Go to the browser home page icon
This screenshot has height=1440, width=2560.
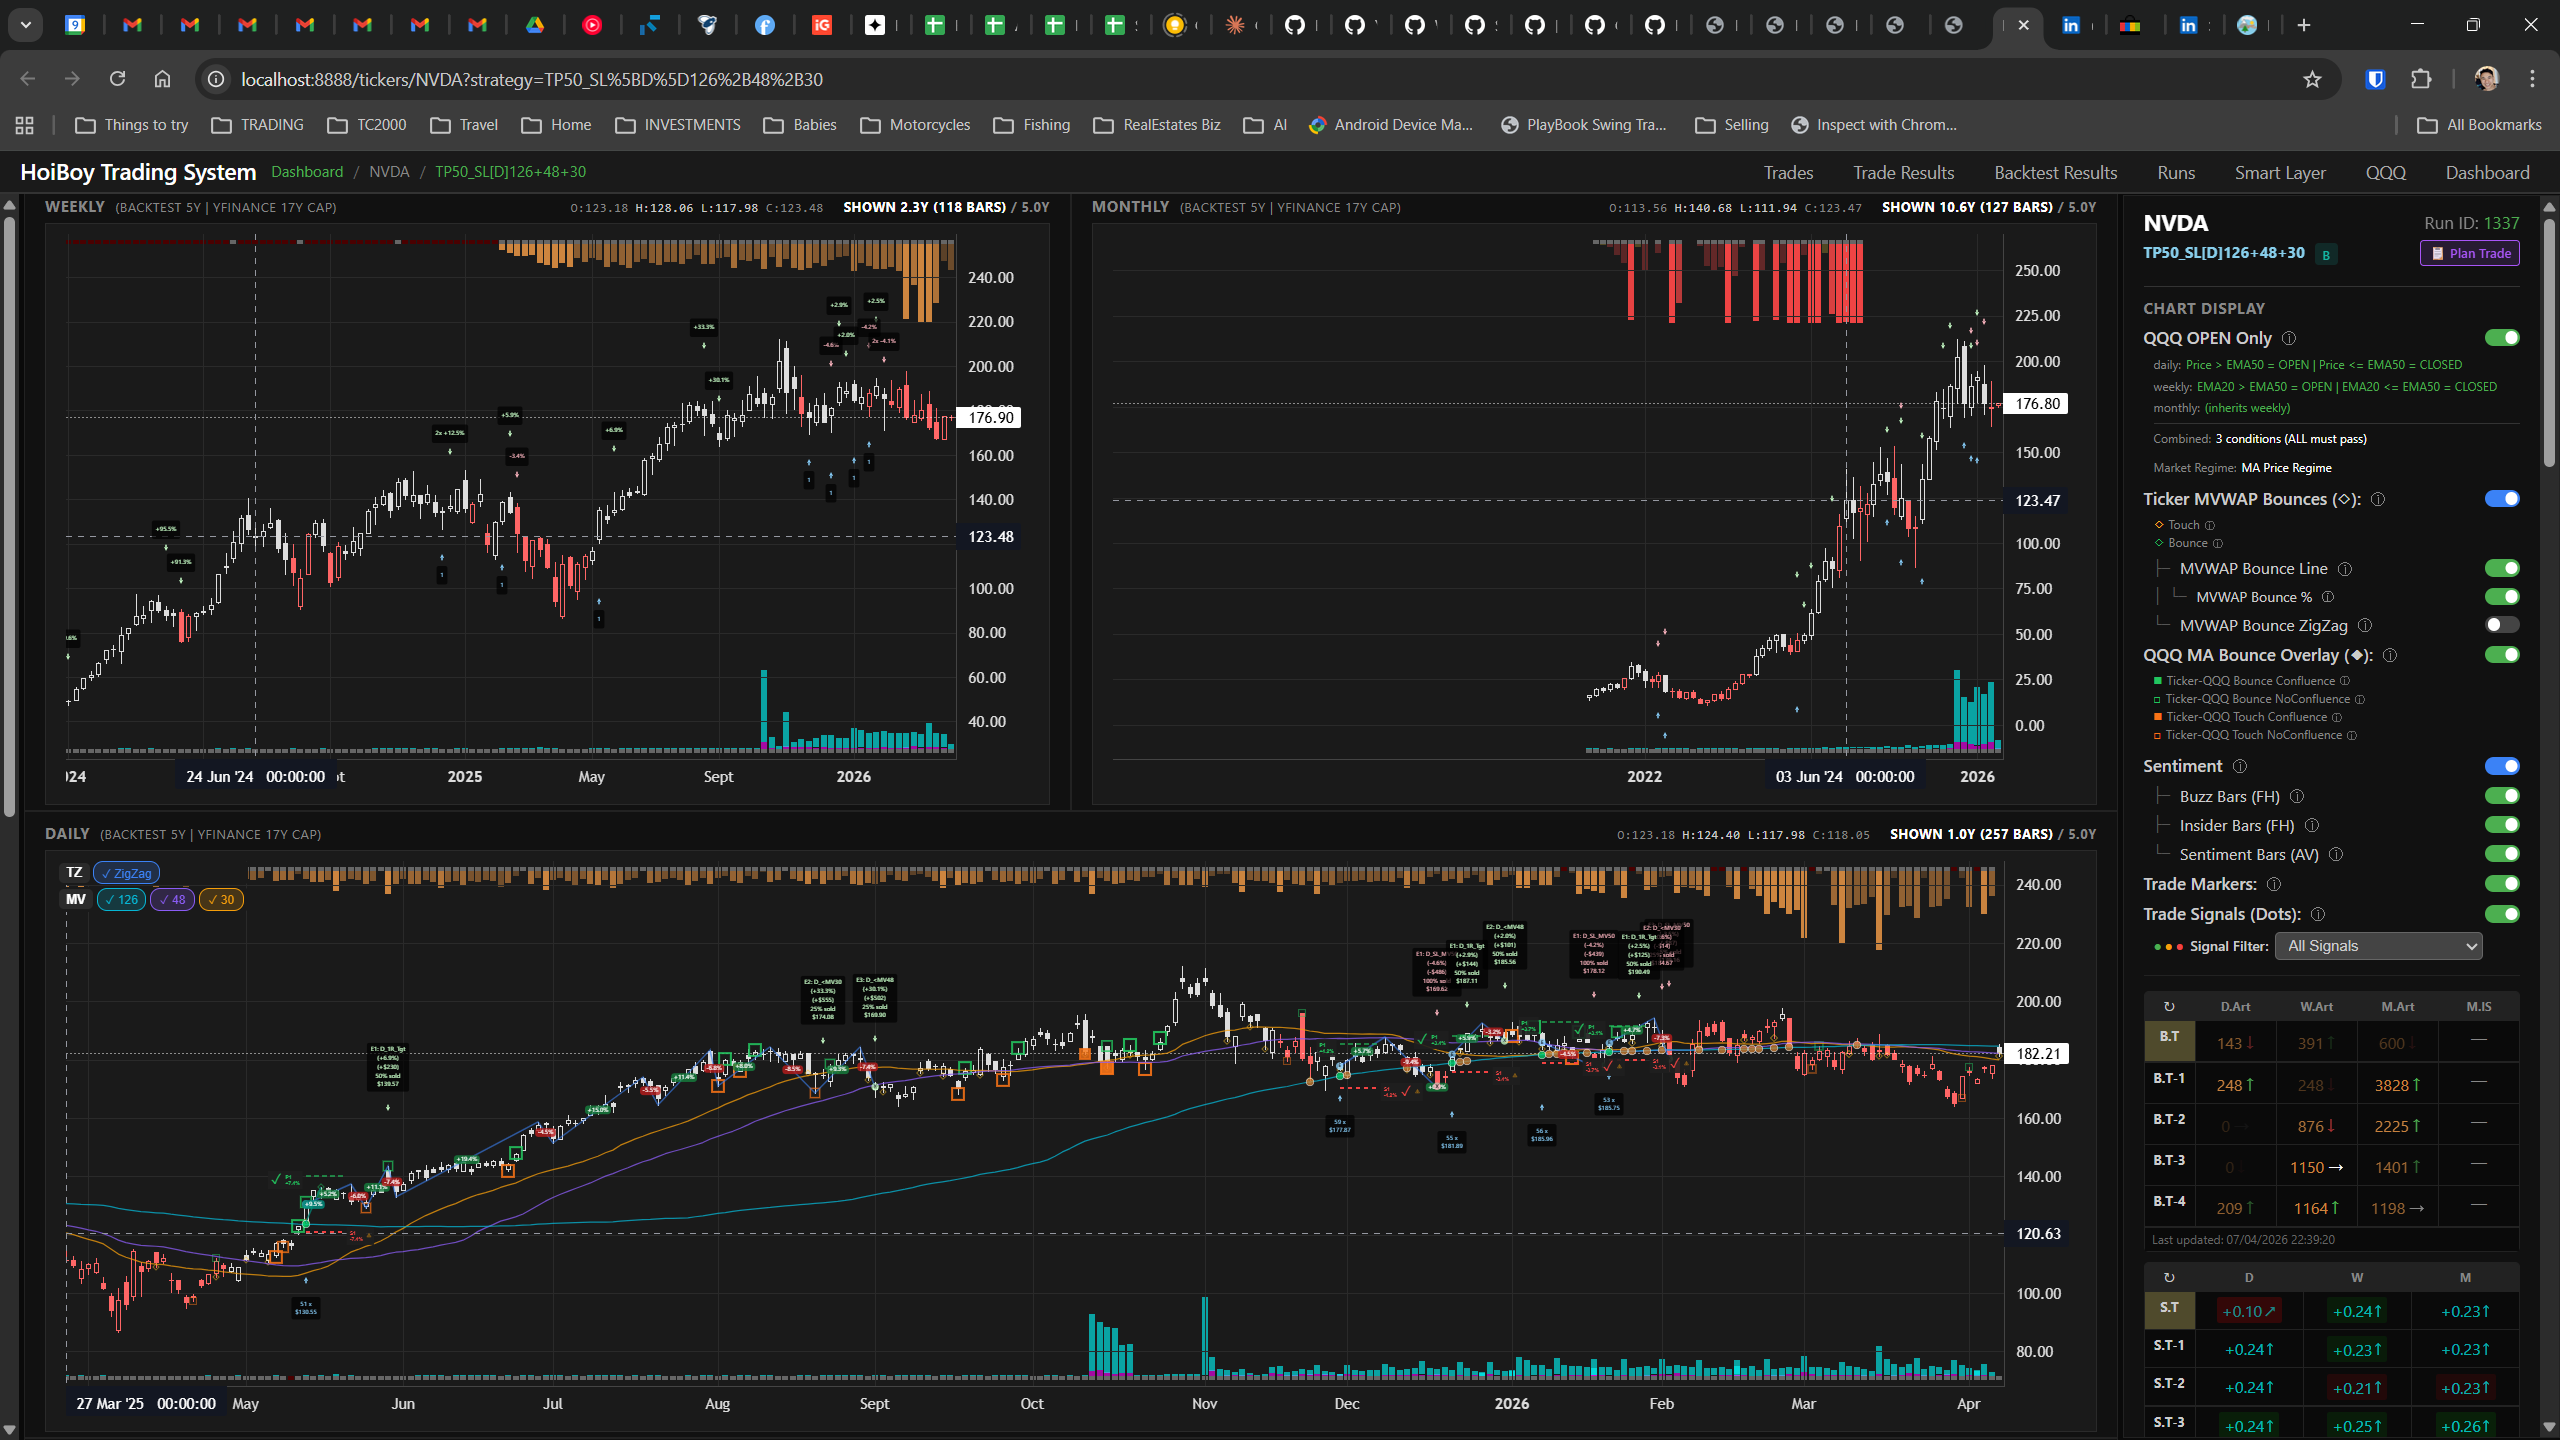pos(162,79)
